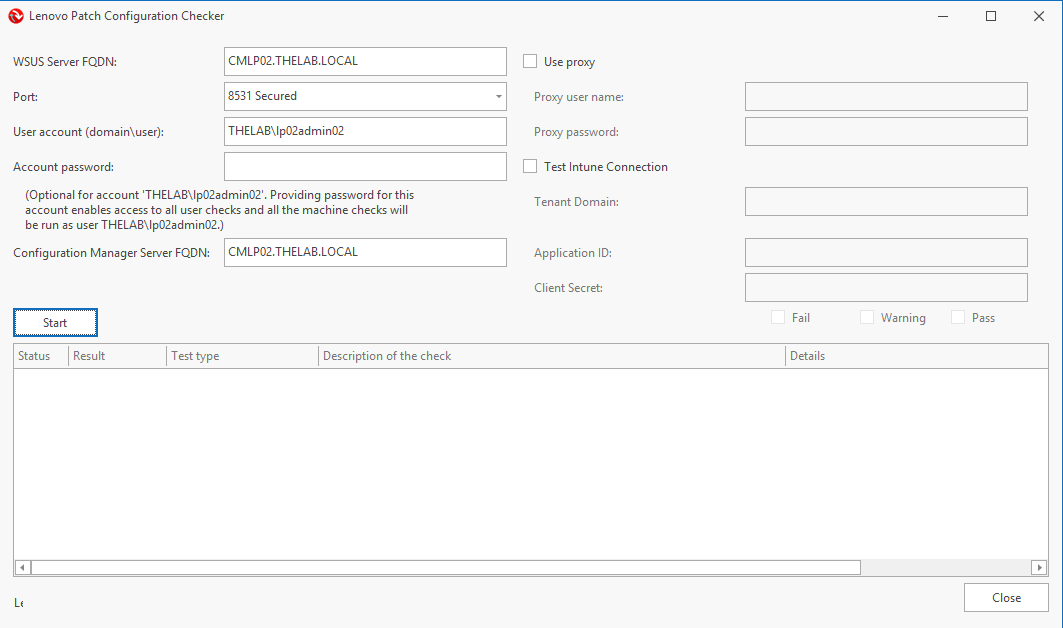The image size is (1063, 628).
Task: Click the right scroll arrow of results list
Action: (x=1039, y=567)
